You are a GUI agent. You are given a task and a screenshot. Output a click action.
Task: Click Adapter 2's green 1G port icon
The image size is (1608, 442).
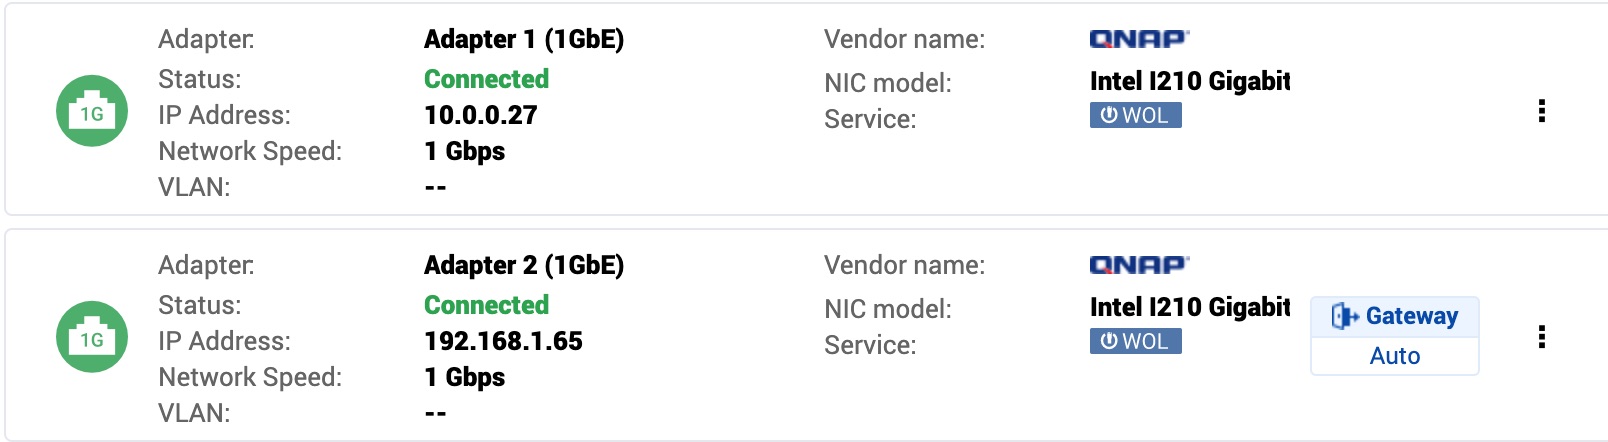click(92, 337)
